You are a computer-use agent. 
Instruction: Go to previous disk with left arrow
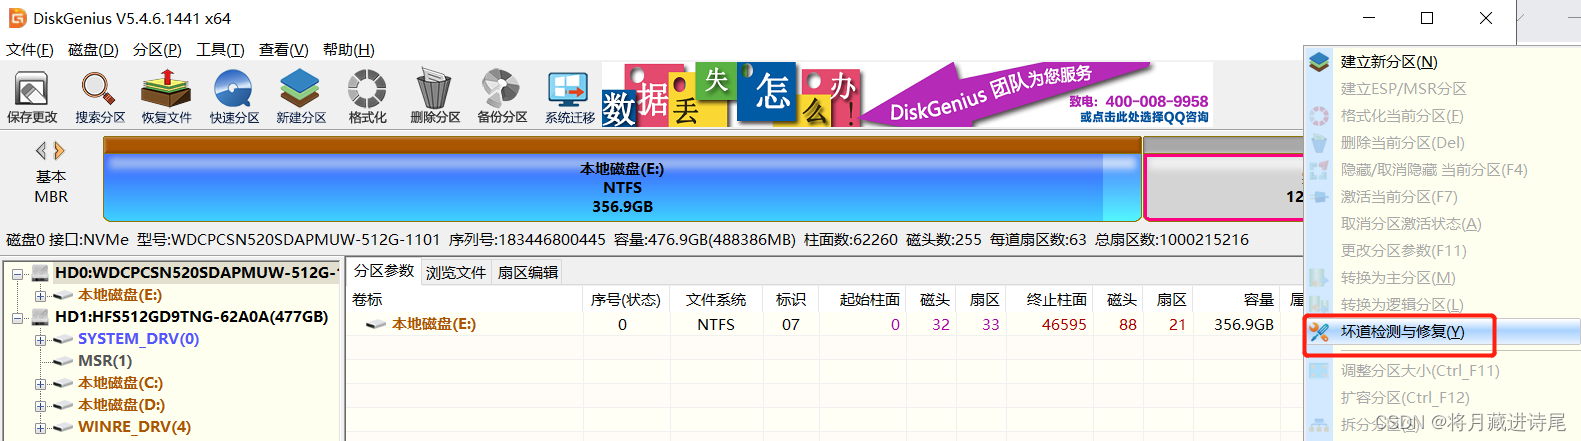click(x=41, y=151)
